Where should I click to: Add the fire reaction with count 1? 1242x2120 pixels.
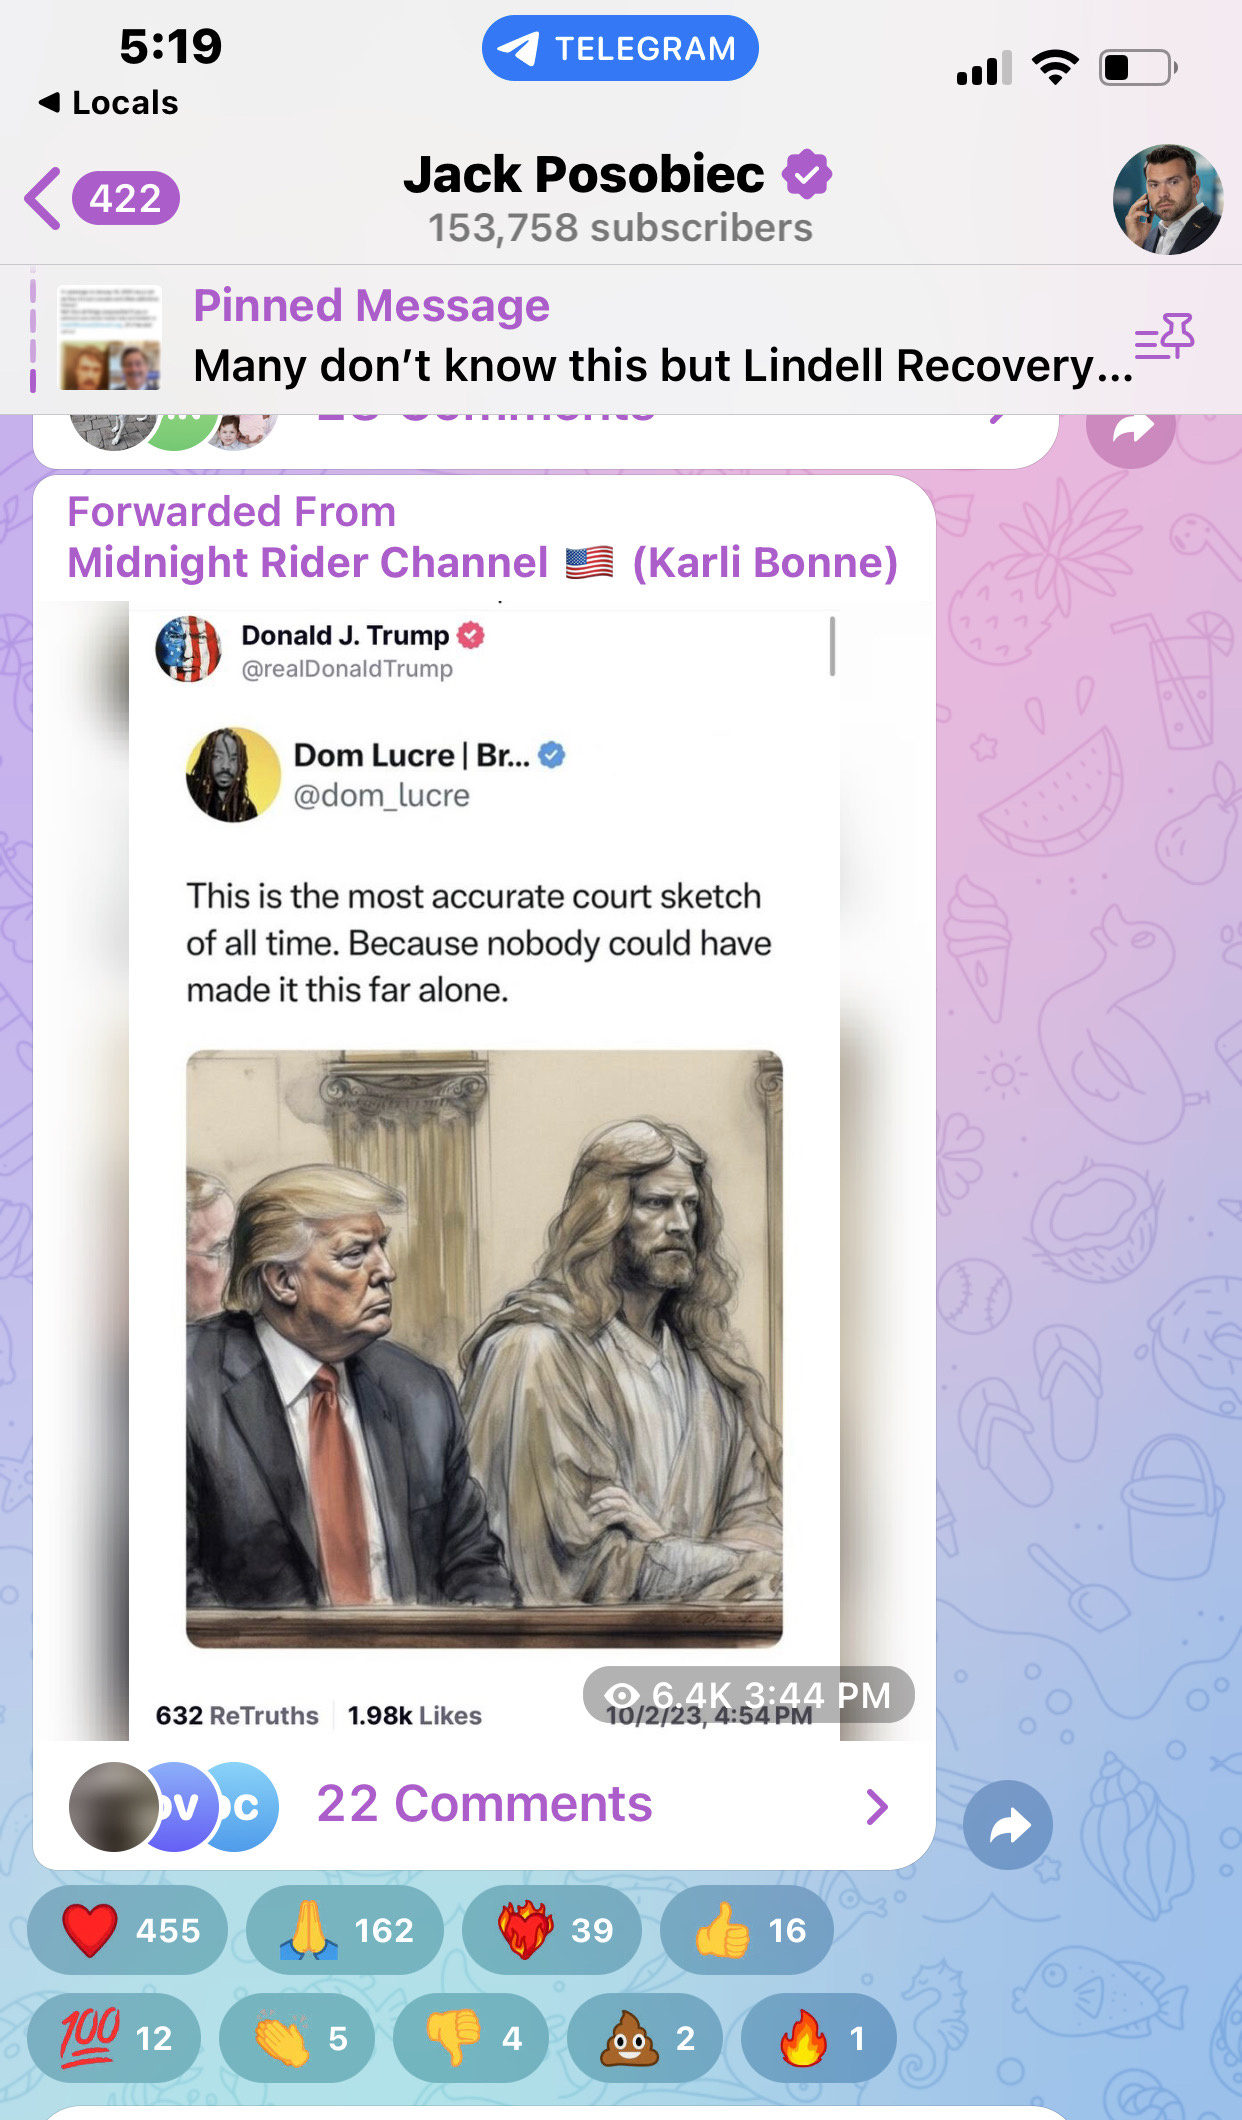(818, 2038)
